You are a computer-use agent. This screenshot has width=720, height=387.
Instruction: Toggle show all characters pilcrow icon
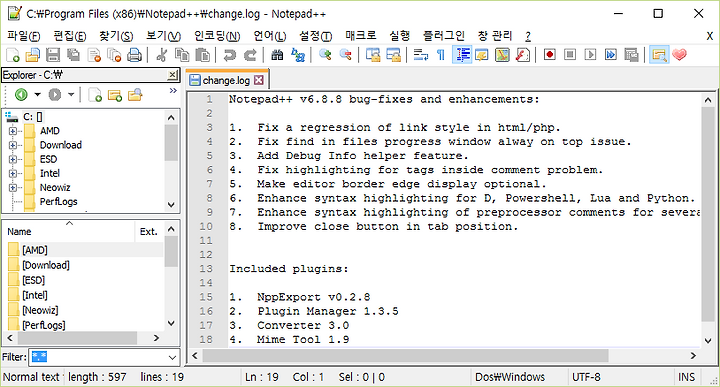(441, 55)
